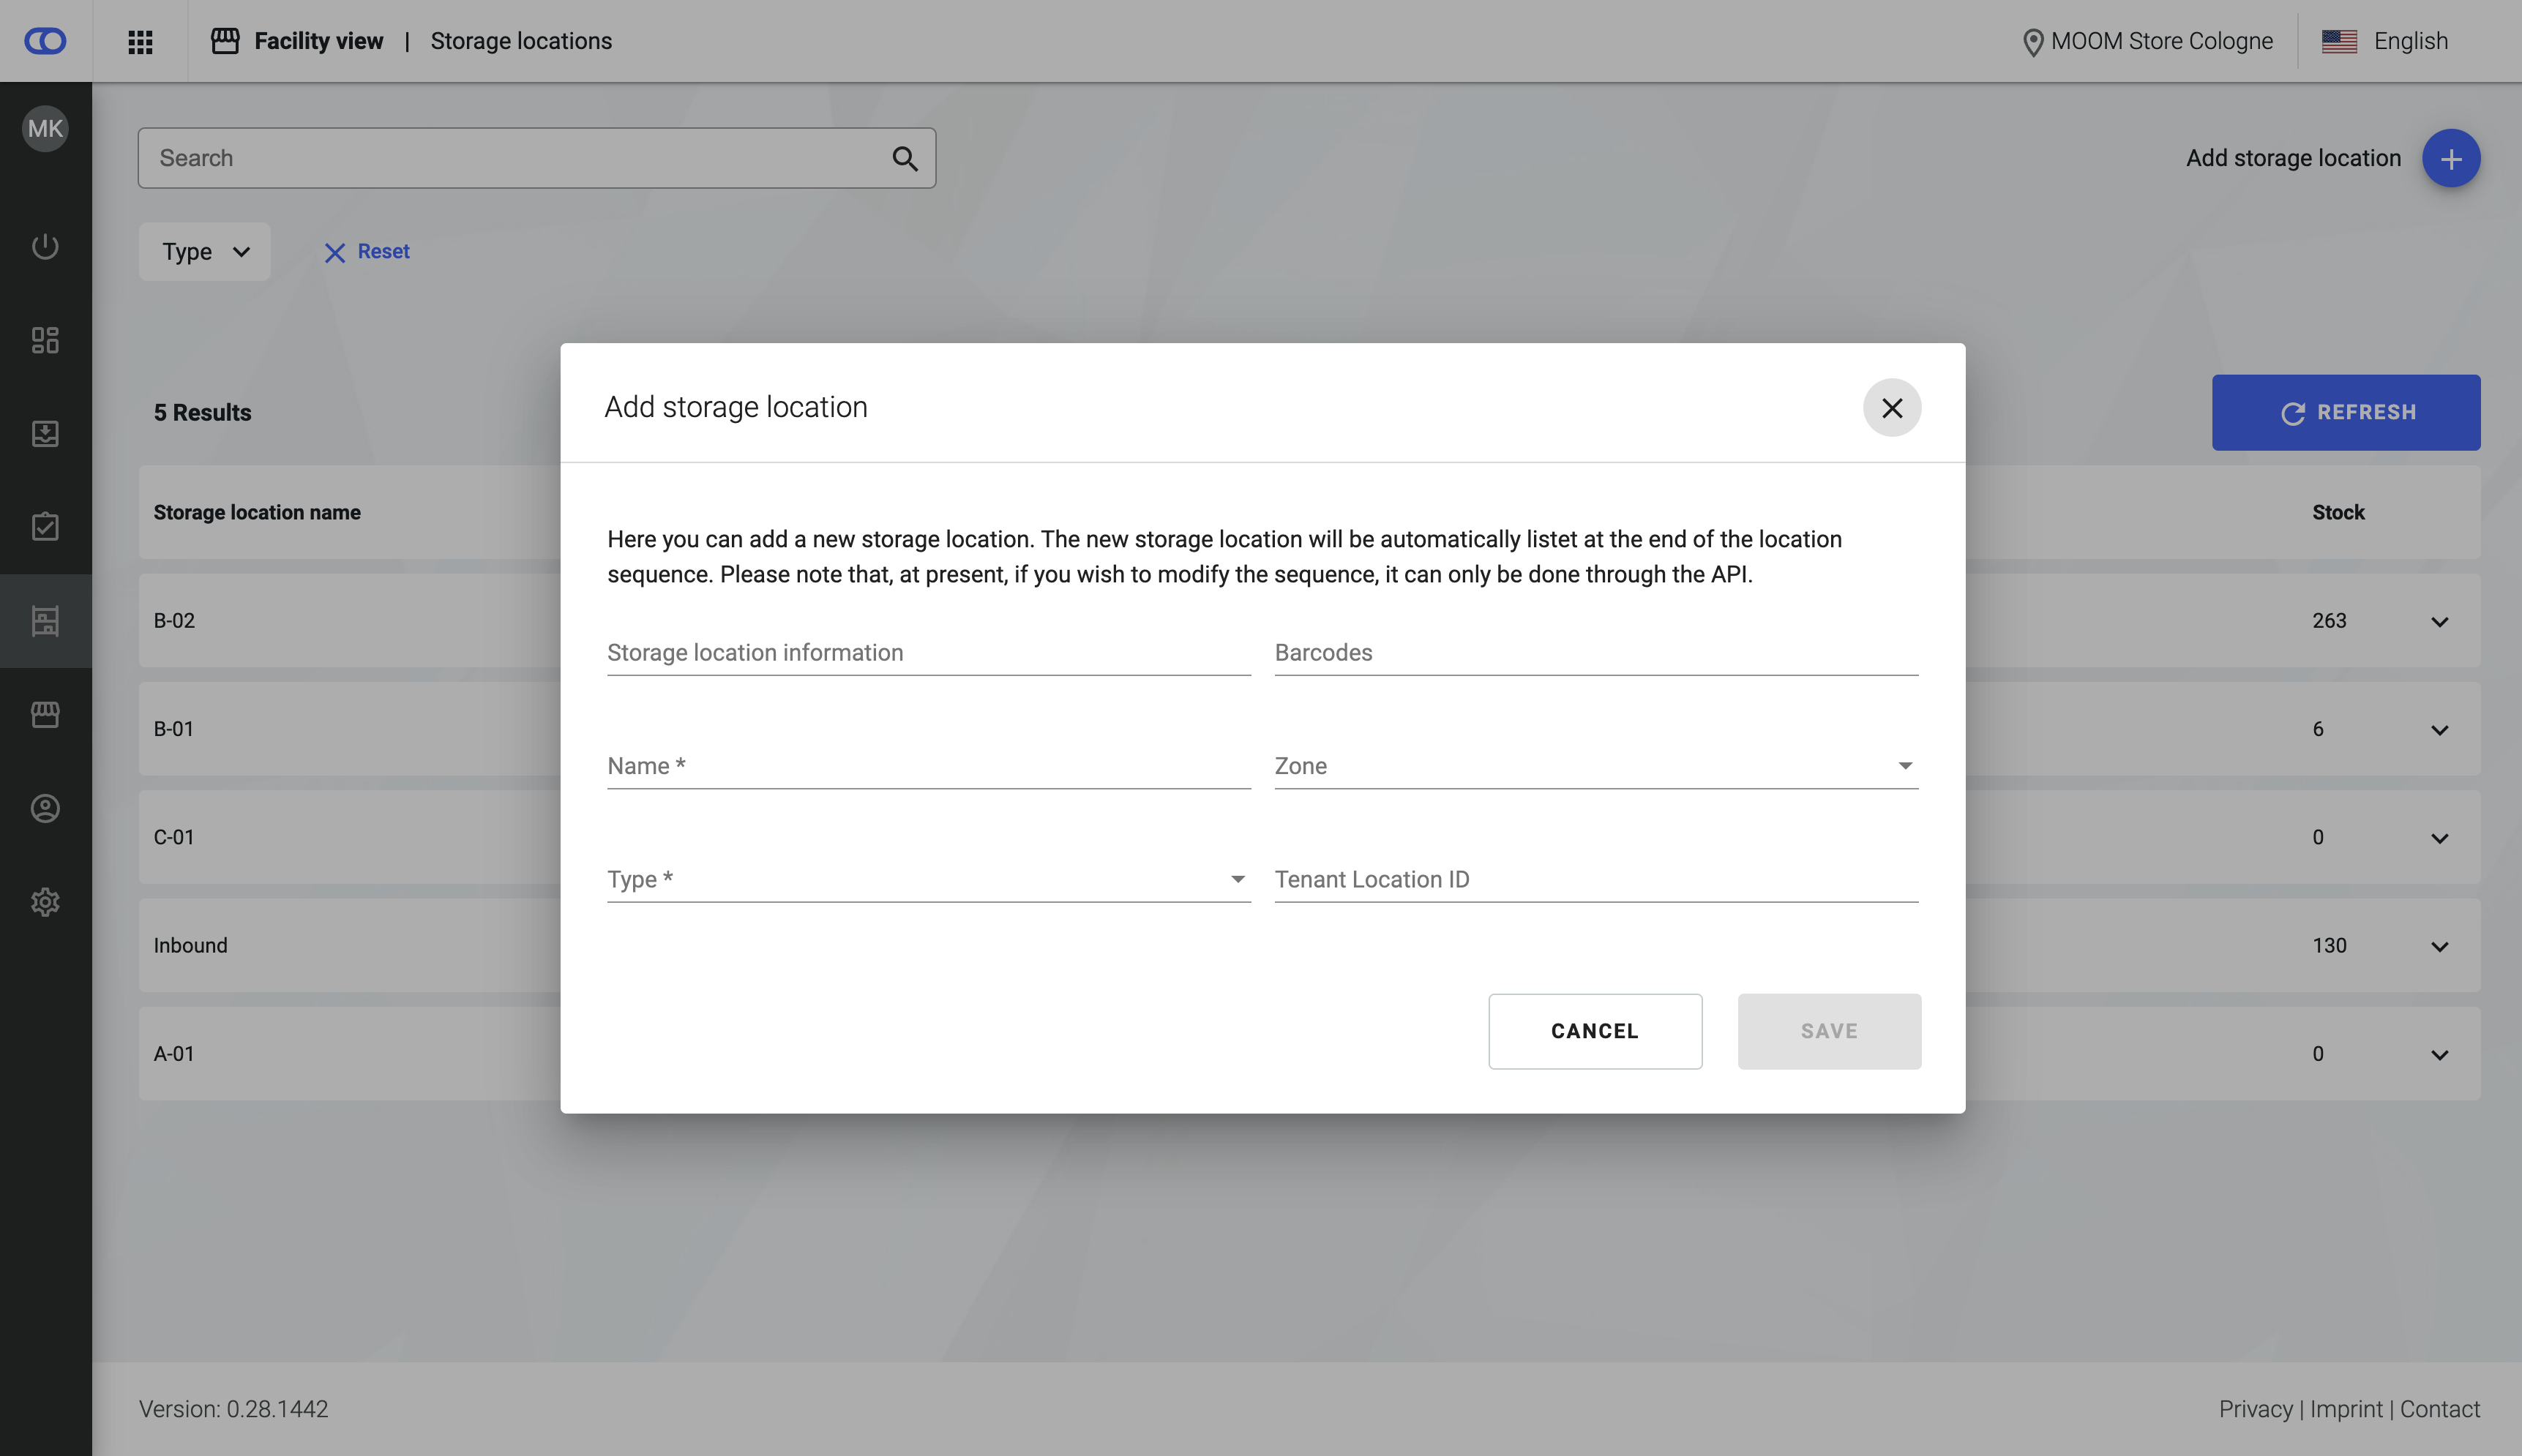Close the Add storage location dialog

[x=1891, y=408]
